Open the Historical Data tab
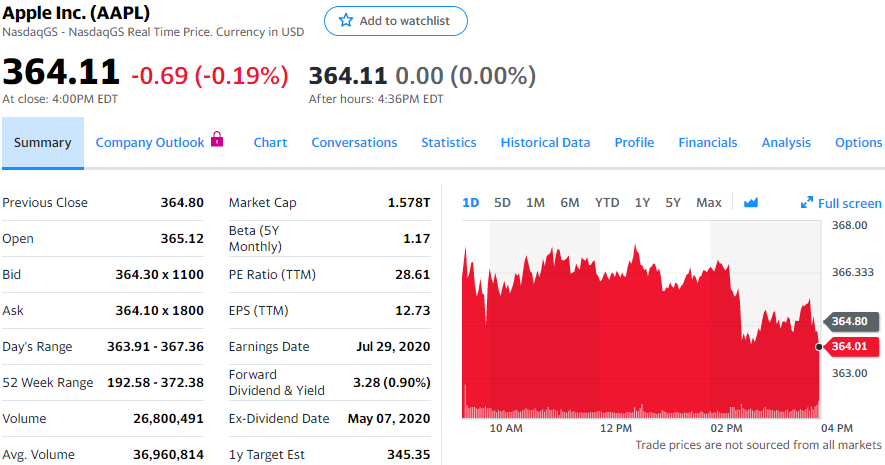 point(545,143)
